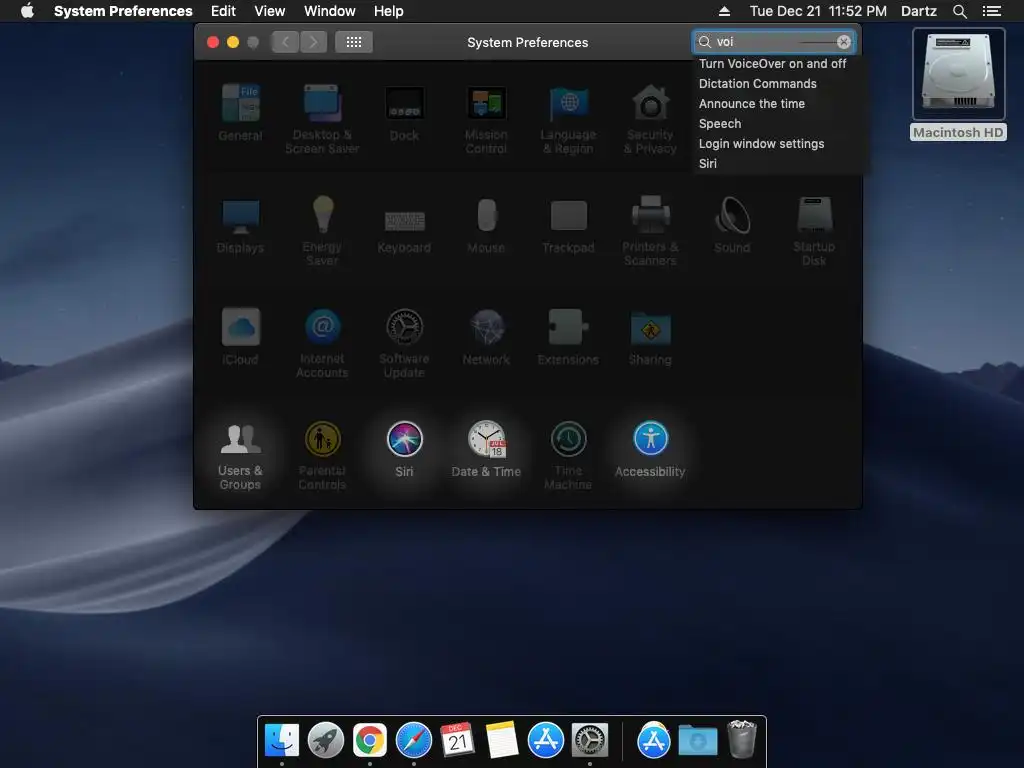Minimize the System Preferences window
Screen dimensions: 1024x768
point(232,42)
